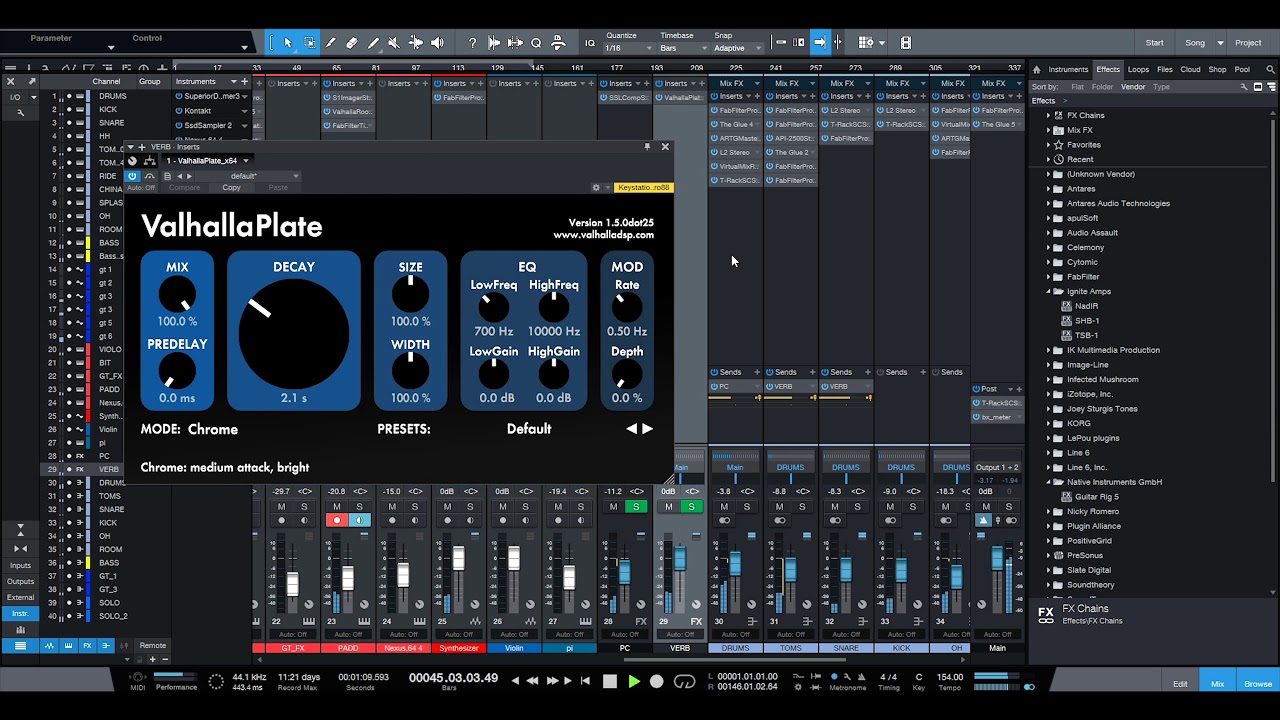1280x720 pixels.
Task: Mute the GT_FX channel 22
Action: 282,507
